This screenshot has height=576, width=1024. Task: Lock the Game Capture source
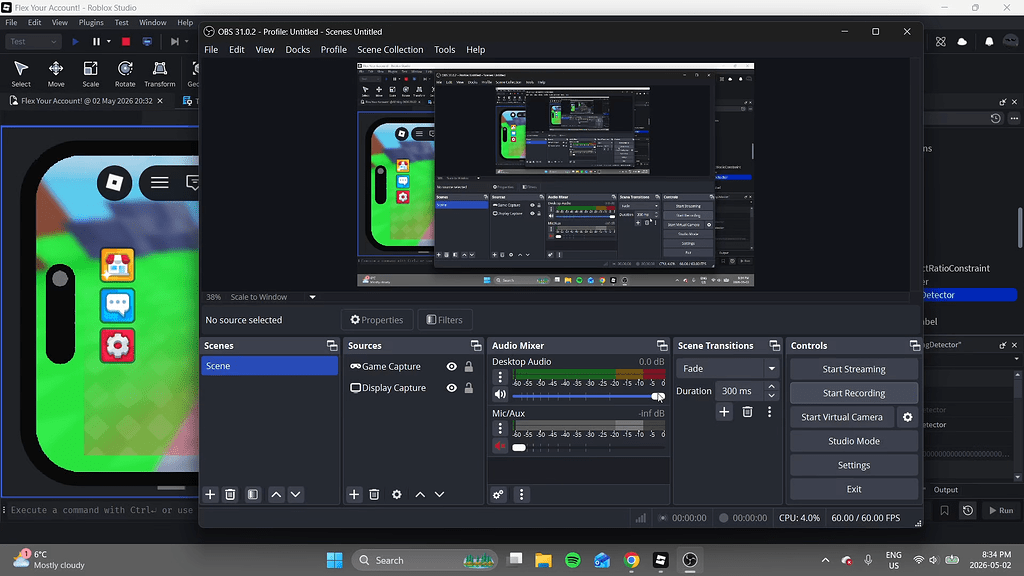tap(469, 366)
